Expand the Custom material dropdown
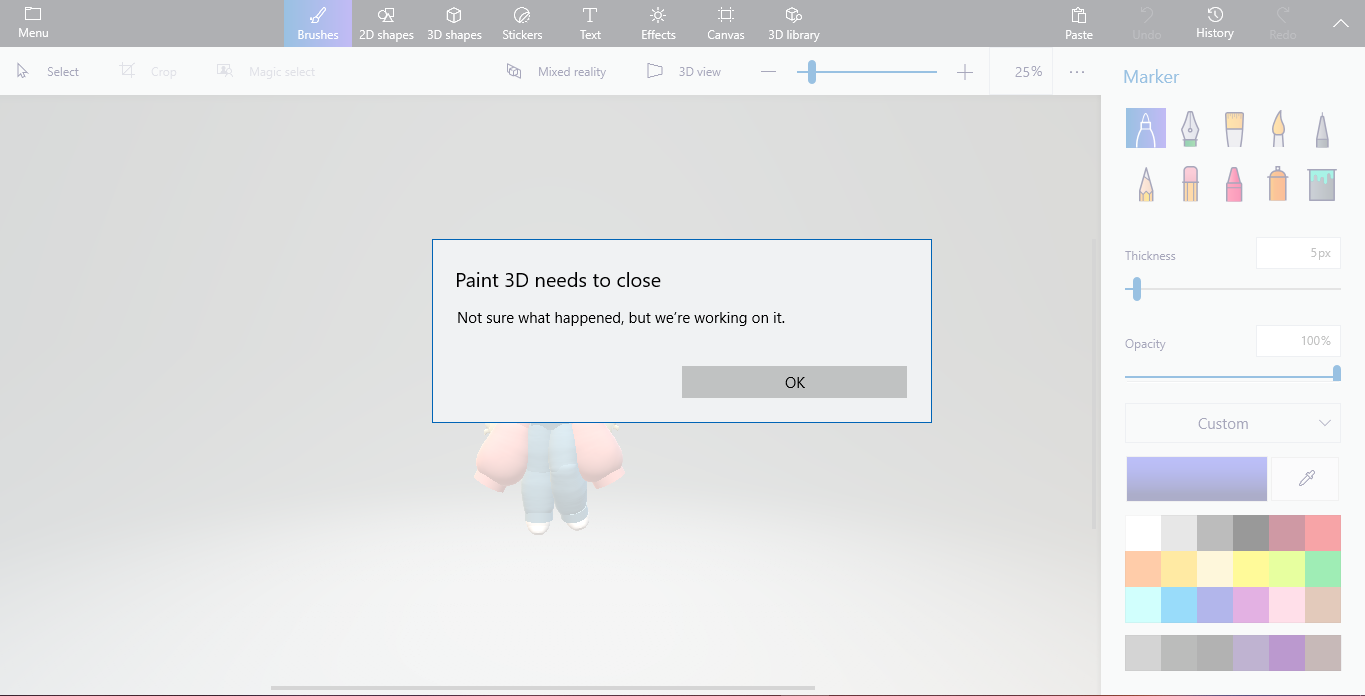The height and width of the screenshot is (696, 1365). 1232,423
